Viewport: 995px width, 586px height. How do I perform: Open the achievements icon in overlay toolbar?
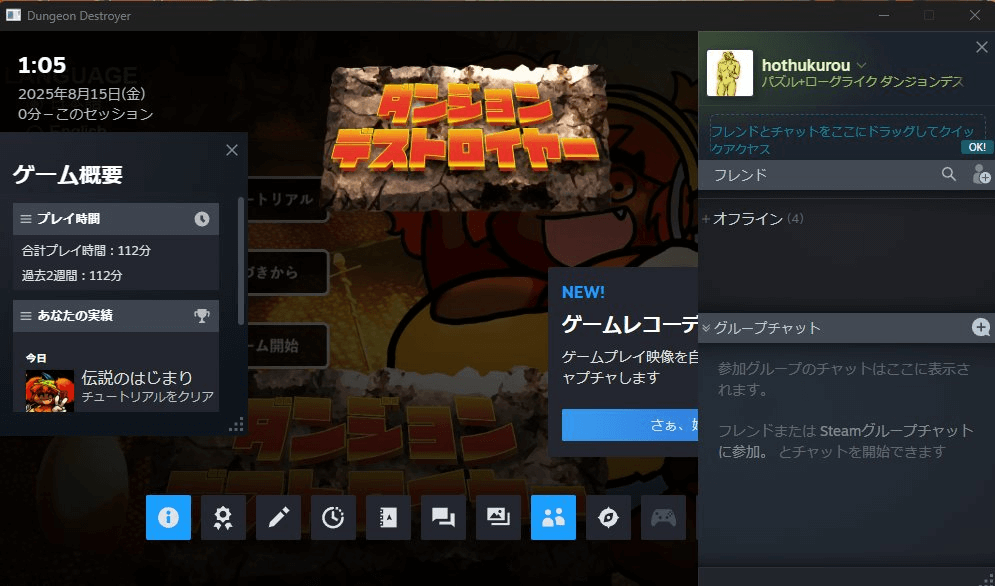[x=223, y=517]
